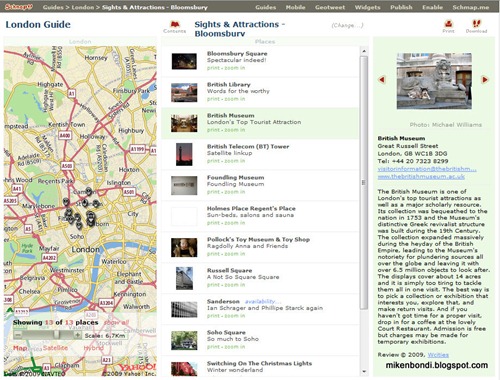Viewport: 500px width, 380px height.
Task: Zoom out the map with minus button
Action: 18,335
